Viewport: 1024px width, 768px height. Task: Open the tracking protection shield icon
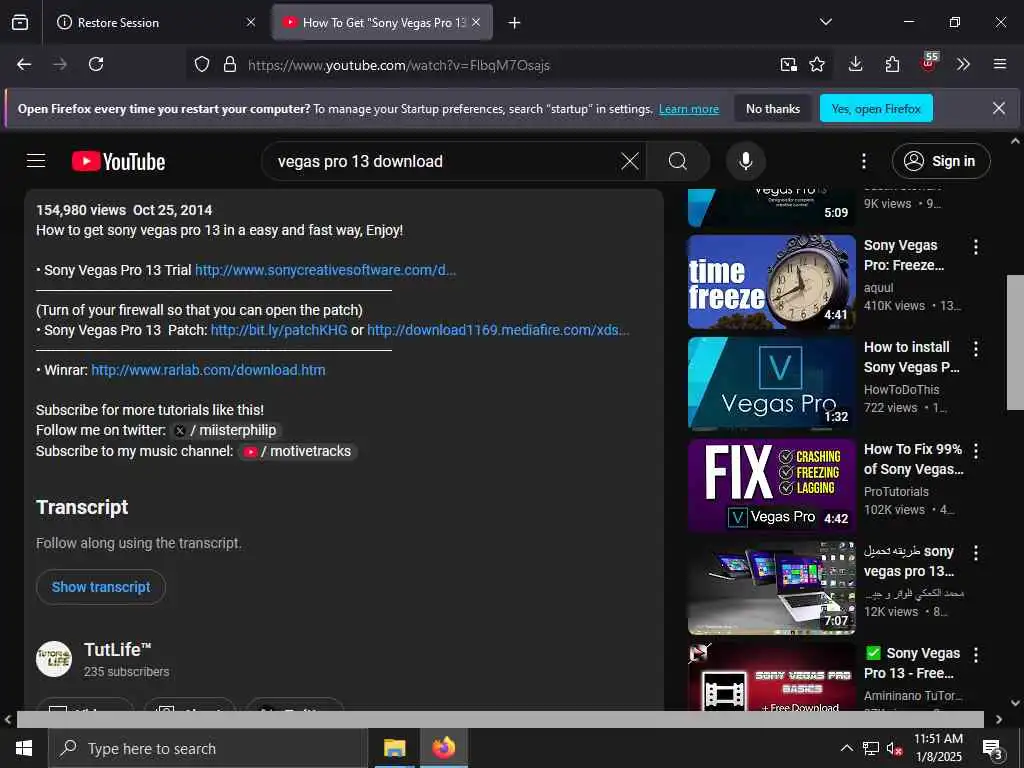202,64
